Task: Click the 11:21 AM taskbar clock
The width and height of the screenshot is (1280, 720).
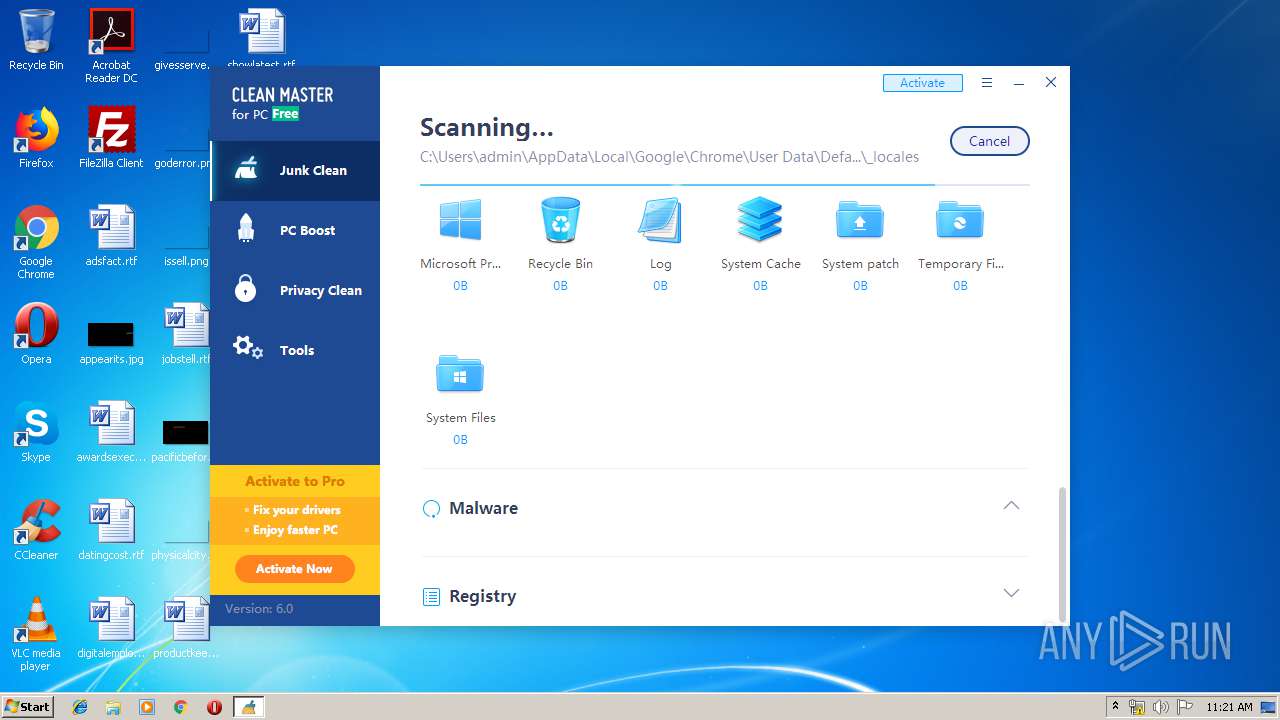Action: [x=1229, y=707]
